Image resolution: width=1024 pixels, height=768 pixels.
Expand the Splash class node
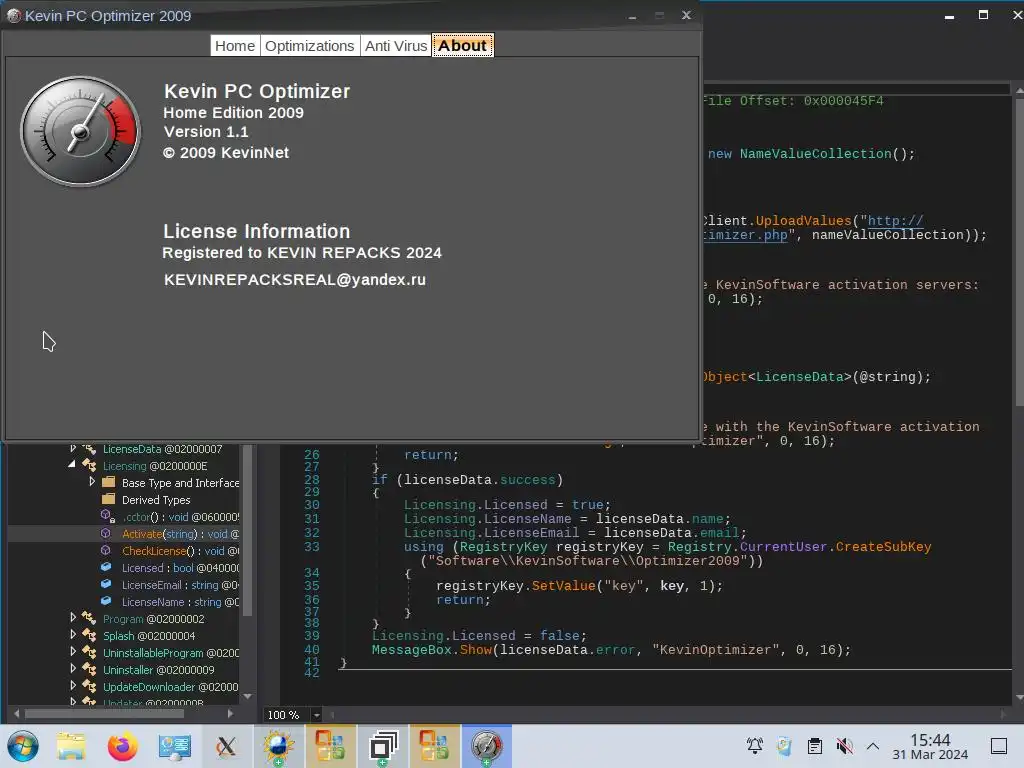72,635
